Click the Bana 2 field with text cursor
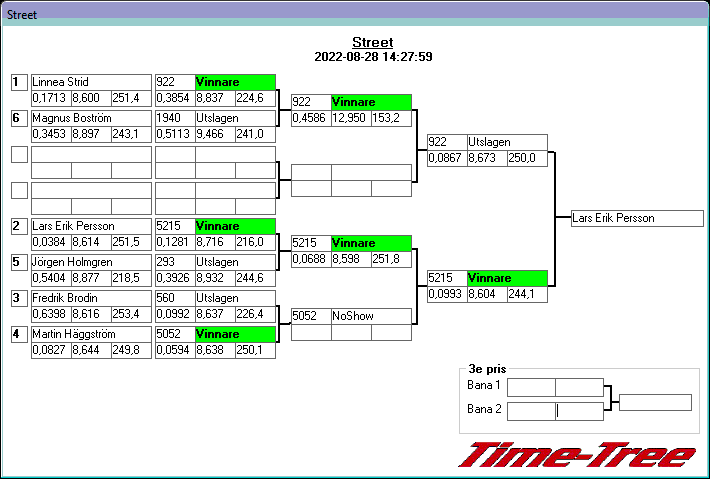Viewport: 710px width, 479px height. (x=580, y=412)
